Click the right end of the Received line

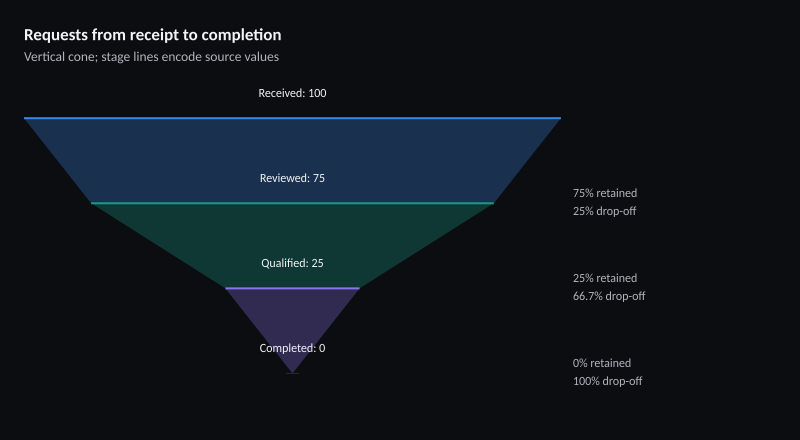tap(560, 118)
